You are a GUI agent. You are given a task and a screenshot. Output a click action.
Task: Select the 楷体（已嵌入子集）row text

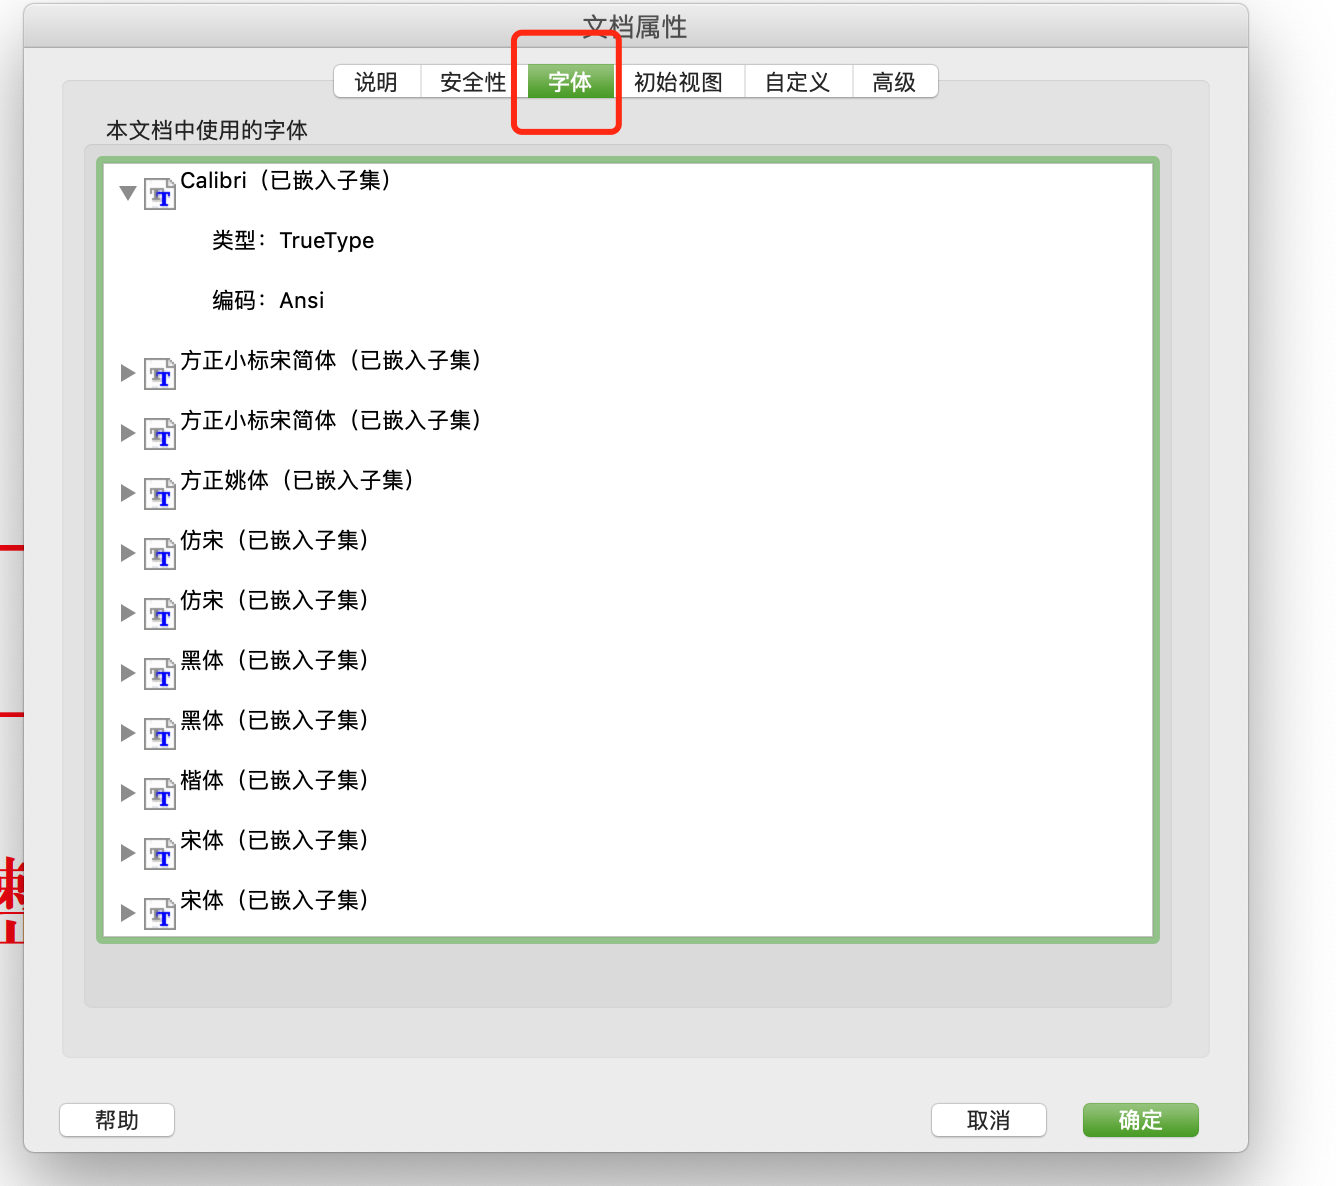coord(275,780)
